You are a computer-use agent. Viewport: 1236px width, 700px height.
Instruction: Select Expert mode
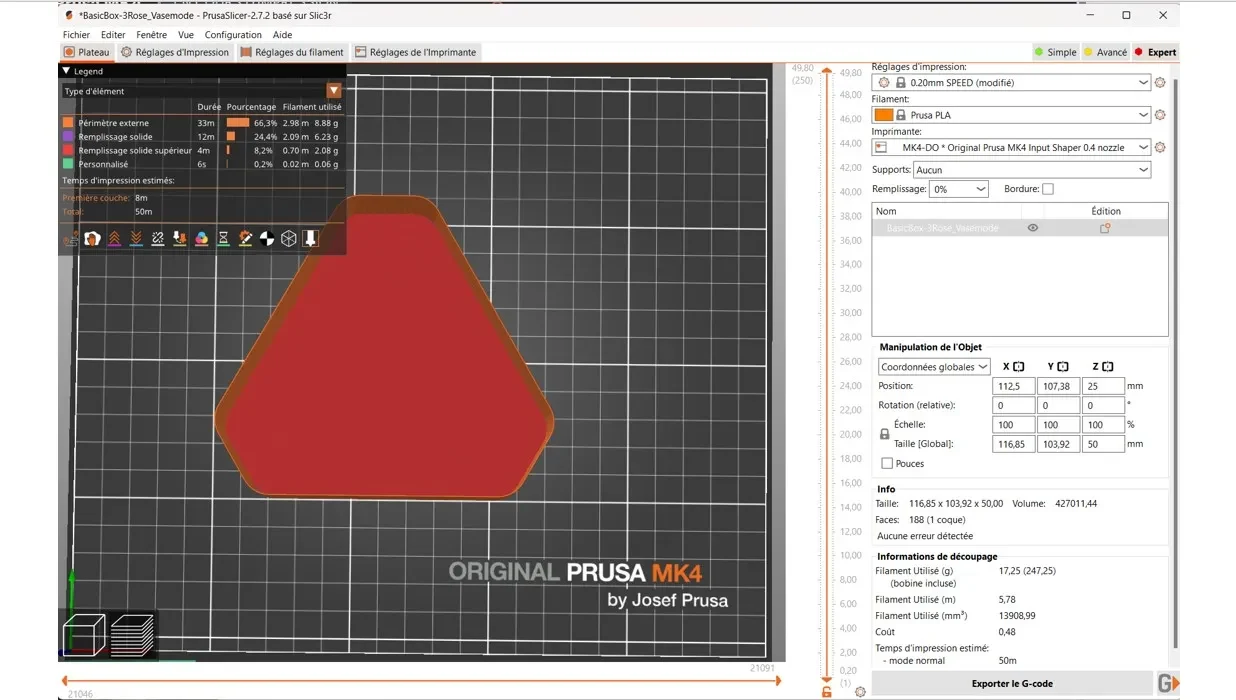tap(1154, 52)
